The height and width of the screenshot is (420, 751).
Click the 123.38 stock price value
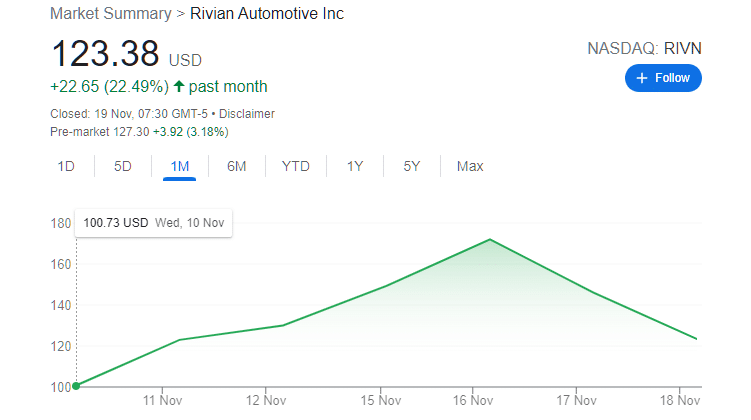(x=105, y=53)
